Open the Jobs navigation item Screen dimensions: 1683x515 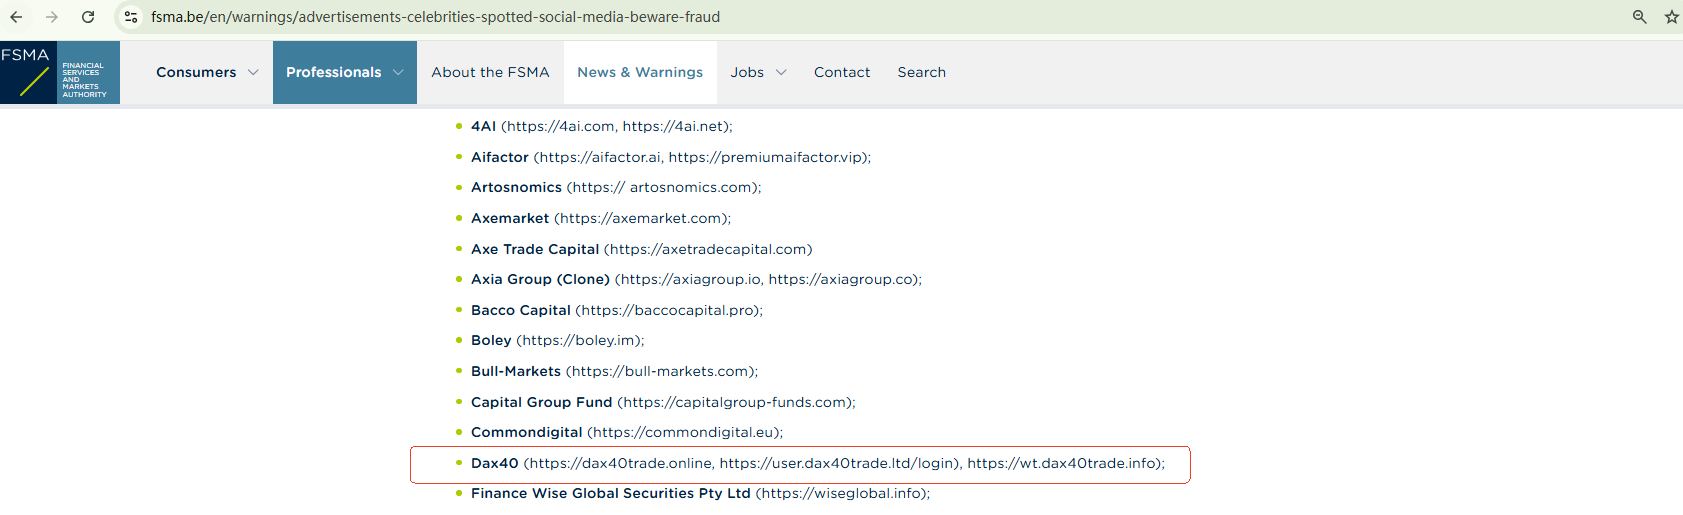coord(747,72)
